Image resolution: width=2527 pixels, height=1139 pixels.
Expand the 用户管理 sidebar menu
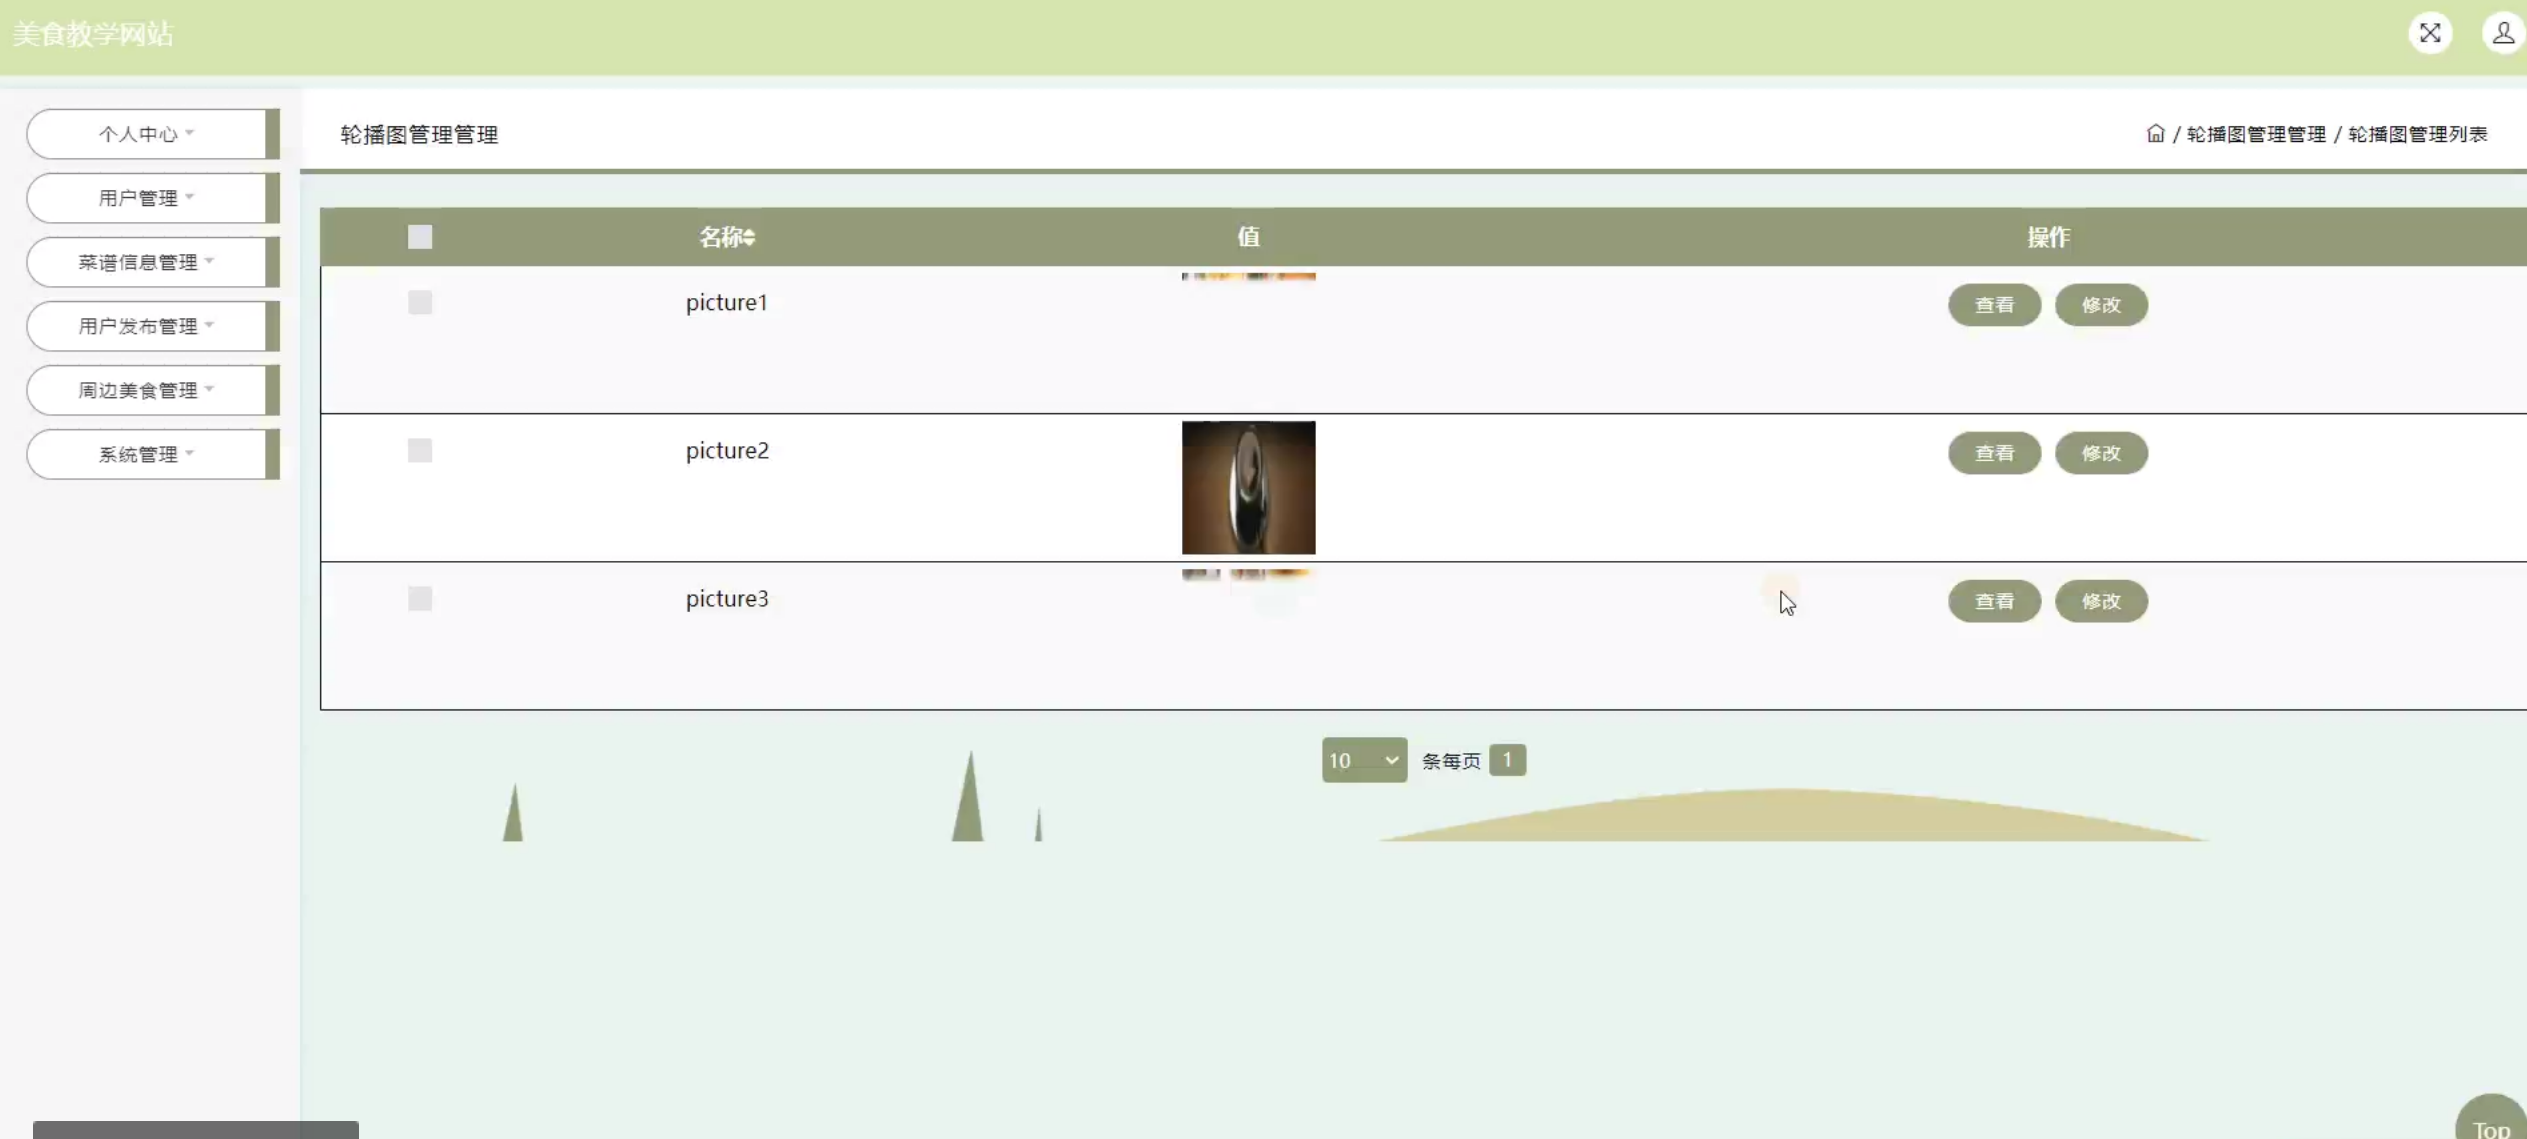point(146,198)
